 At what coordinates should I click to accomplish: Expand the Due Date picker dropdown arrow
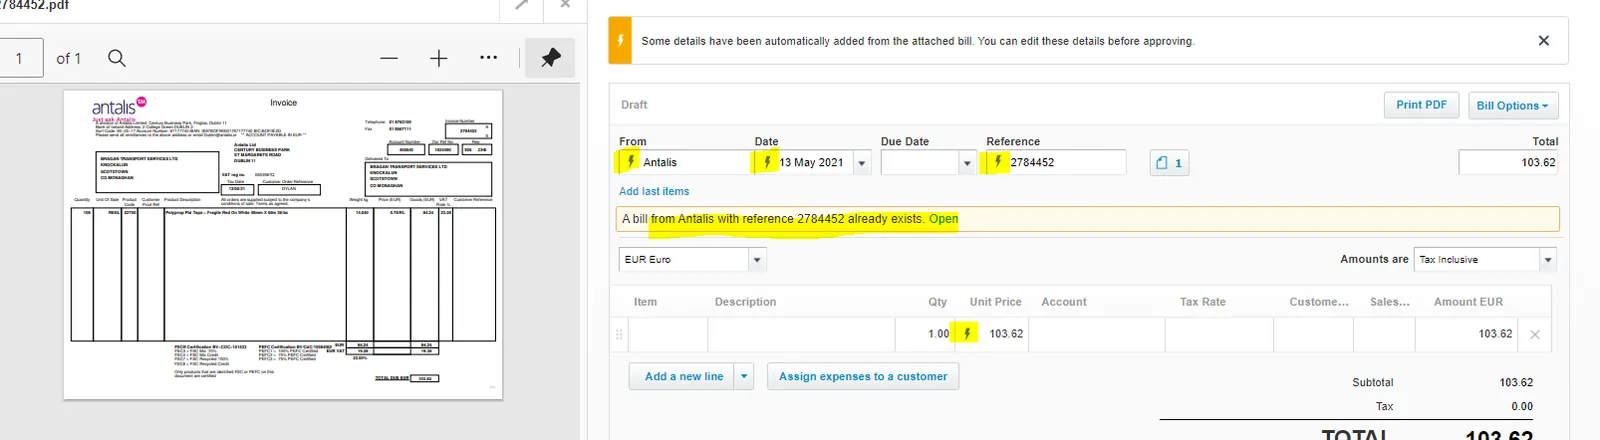[x=966, y=162]
